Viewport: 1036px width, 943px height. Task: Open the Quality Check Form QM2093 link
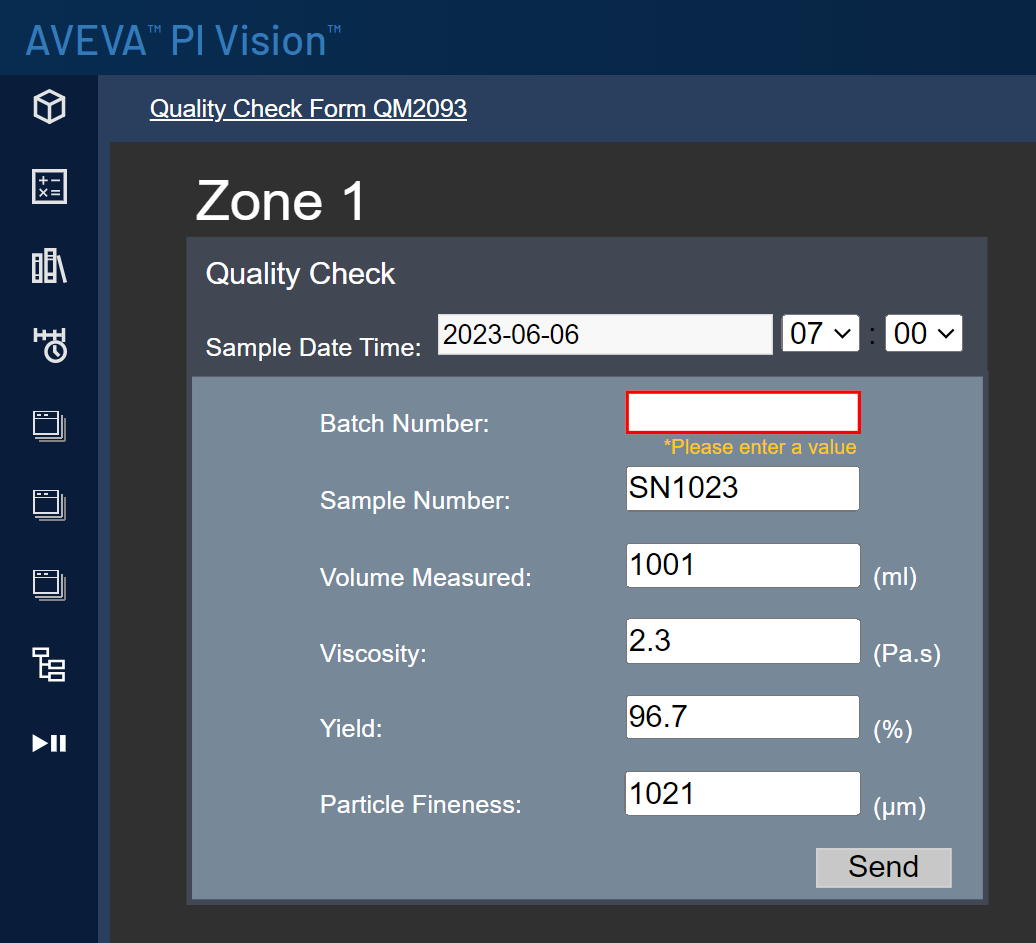[307, 108]
